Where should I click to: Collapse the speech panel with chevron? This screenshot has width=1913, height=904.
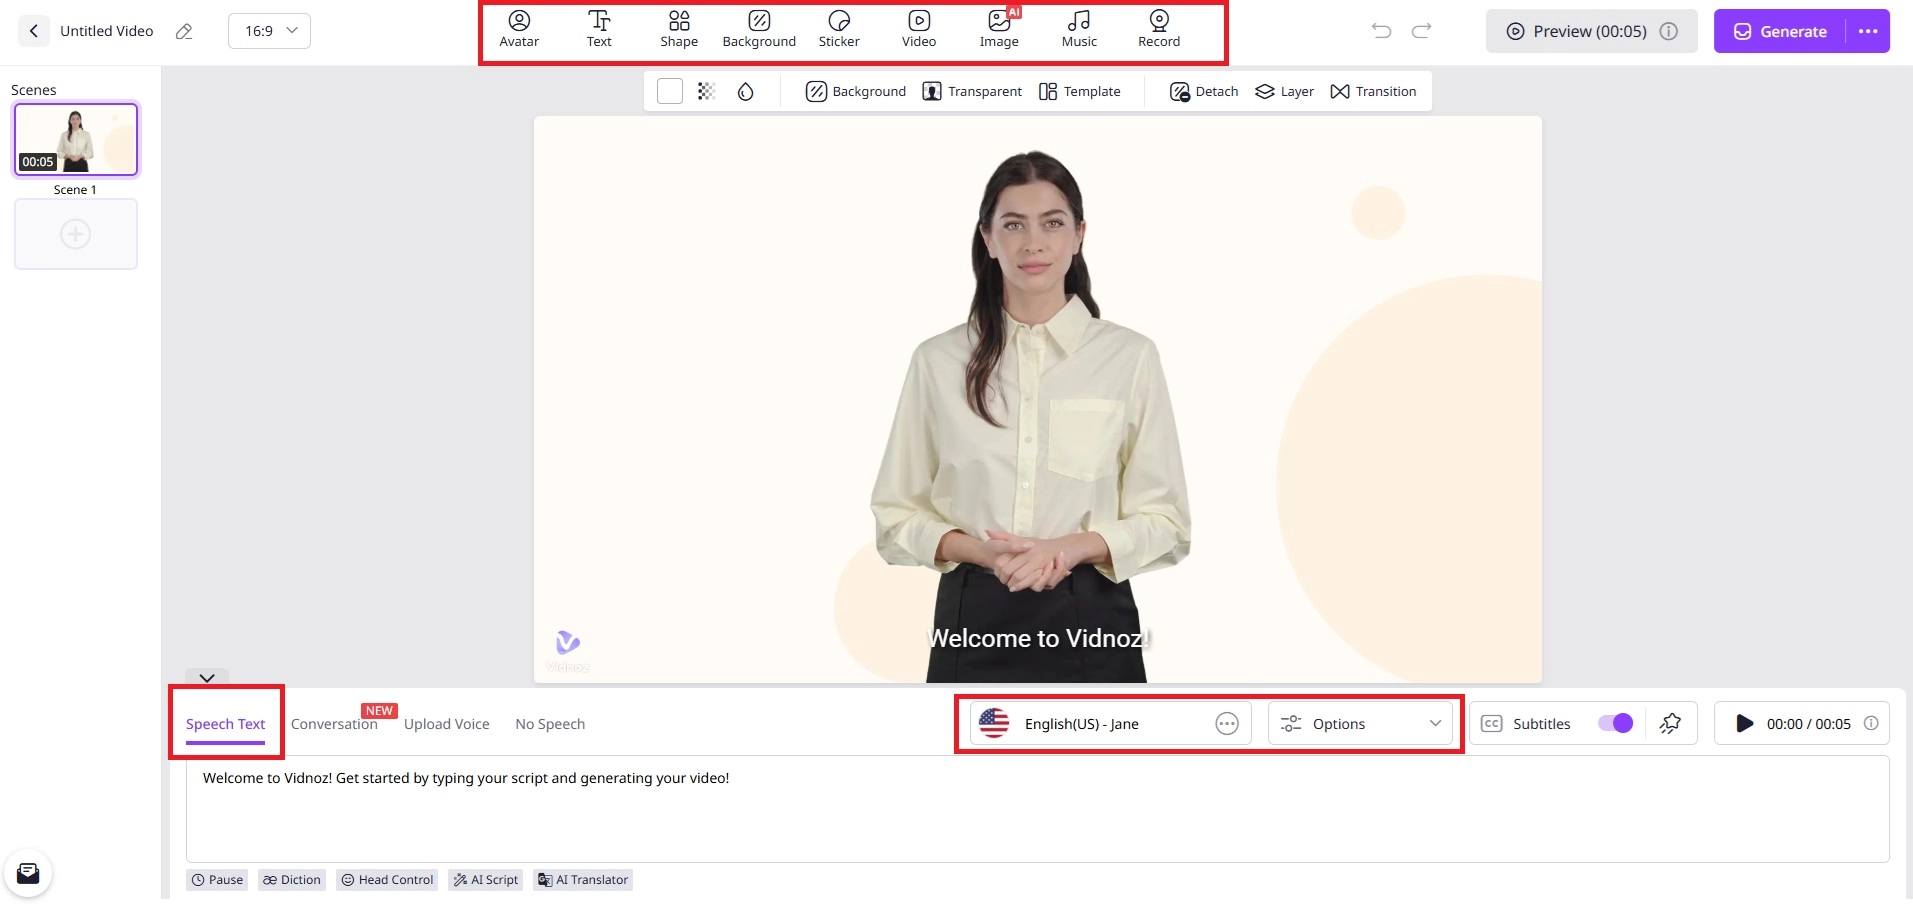(x=207, y=678)
